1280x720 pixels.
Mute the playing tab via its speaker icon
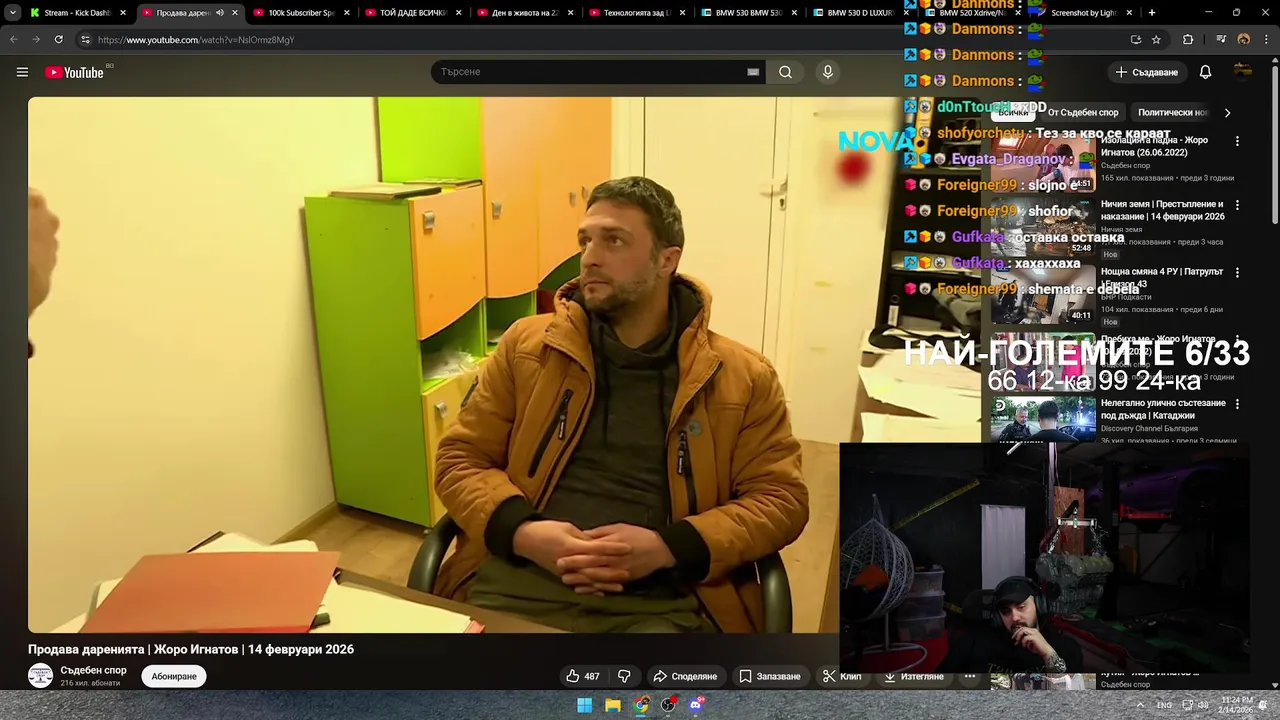(x=220, y=13)
